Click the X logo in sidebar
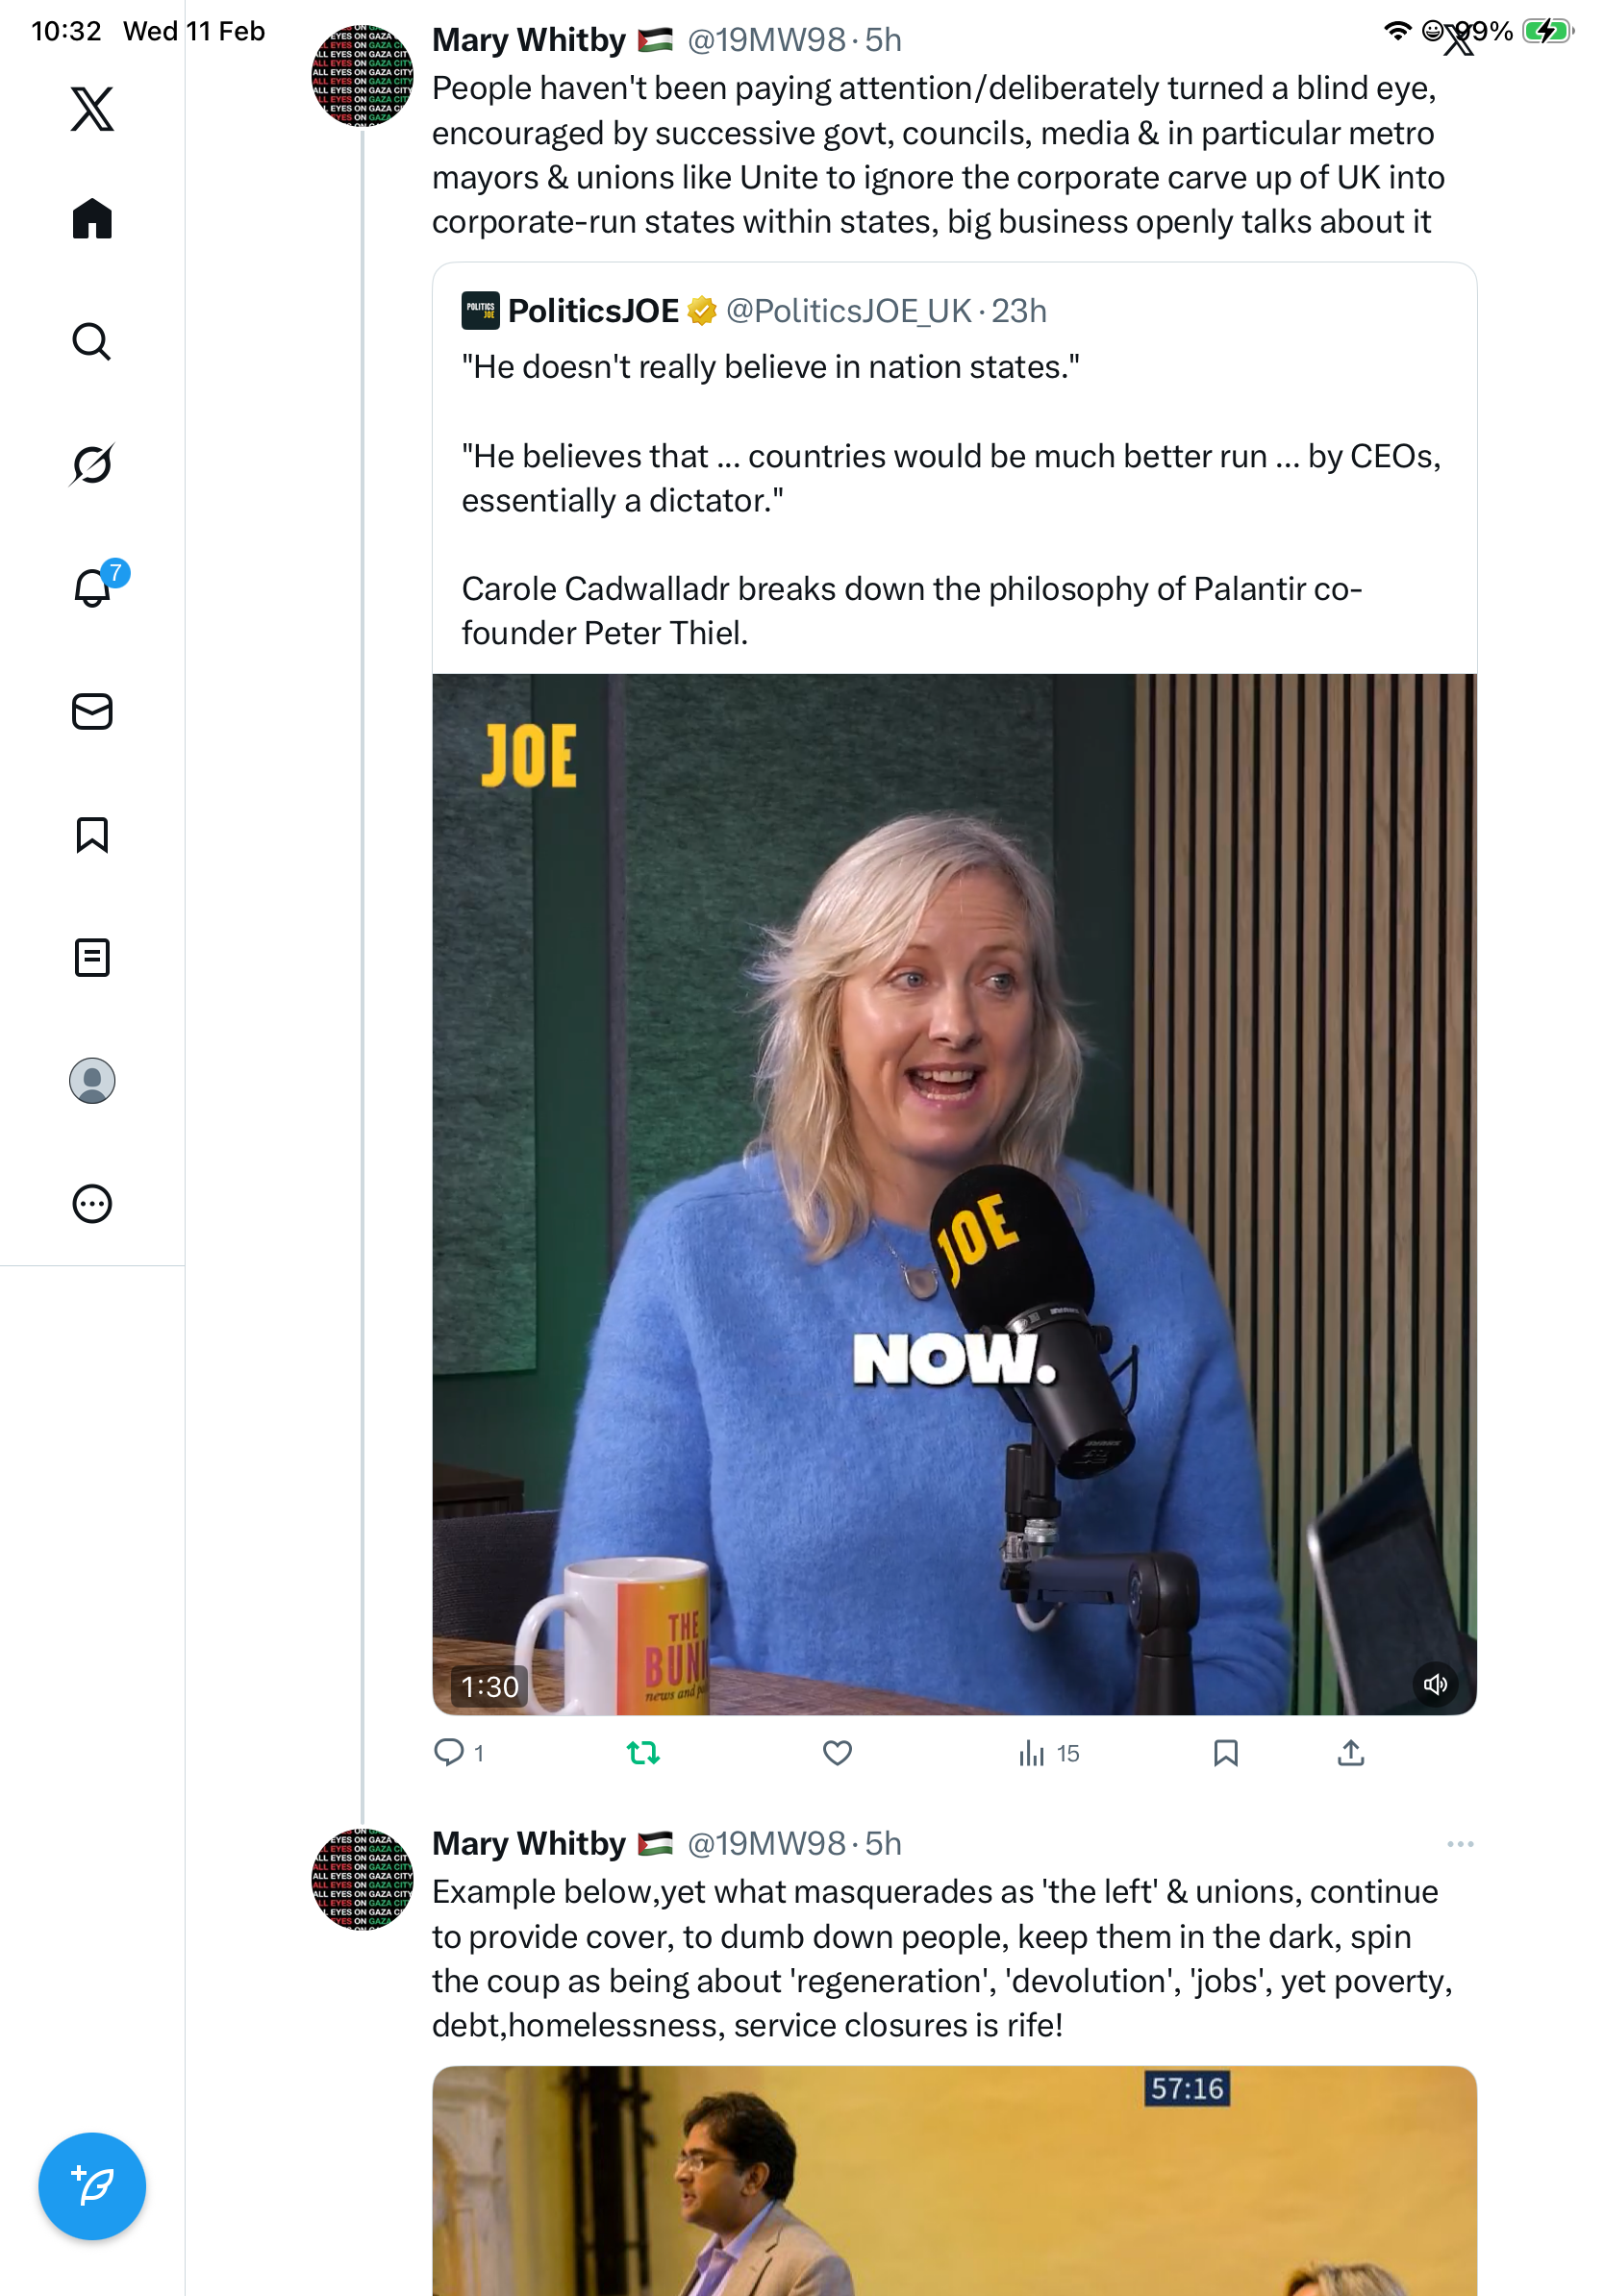Screen dimensions: 1604x2296 coord(92,108)
